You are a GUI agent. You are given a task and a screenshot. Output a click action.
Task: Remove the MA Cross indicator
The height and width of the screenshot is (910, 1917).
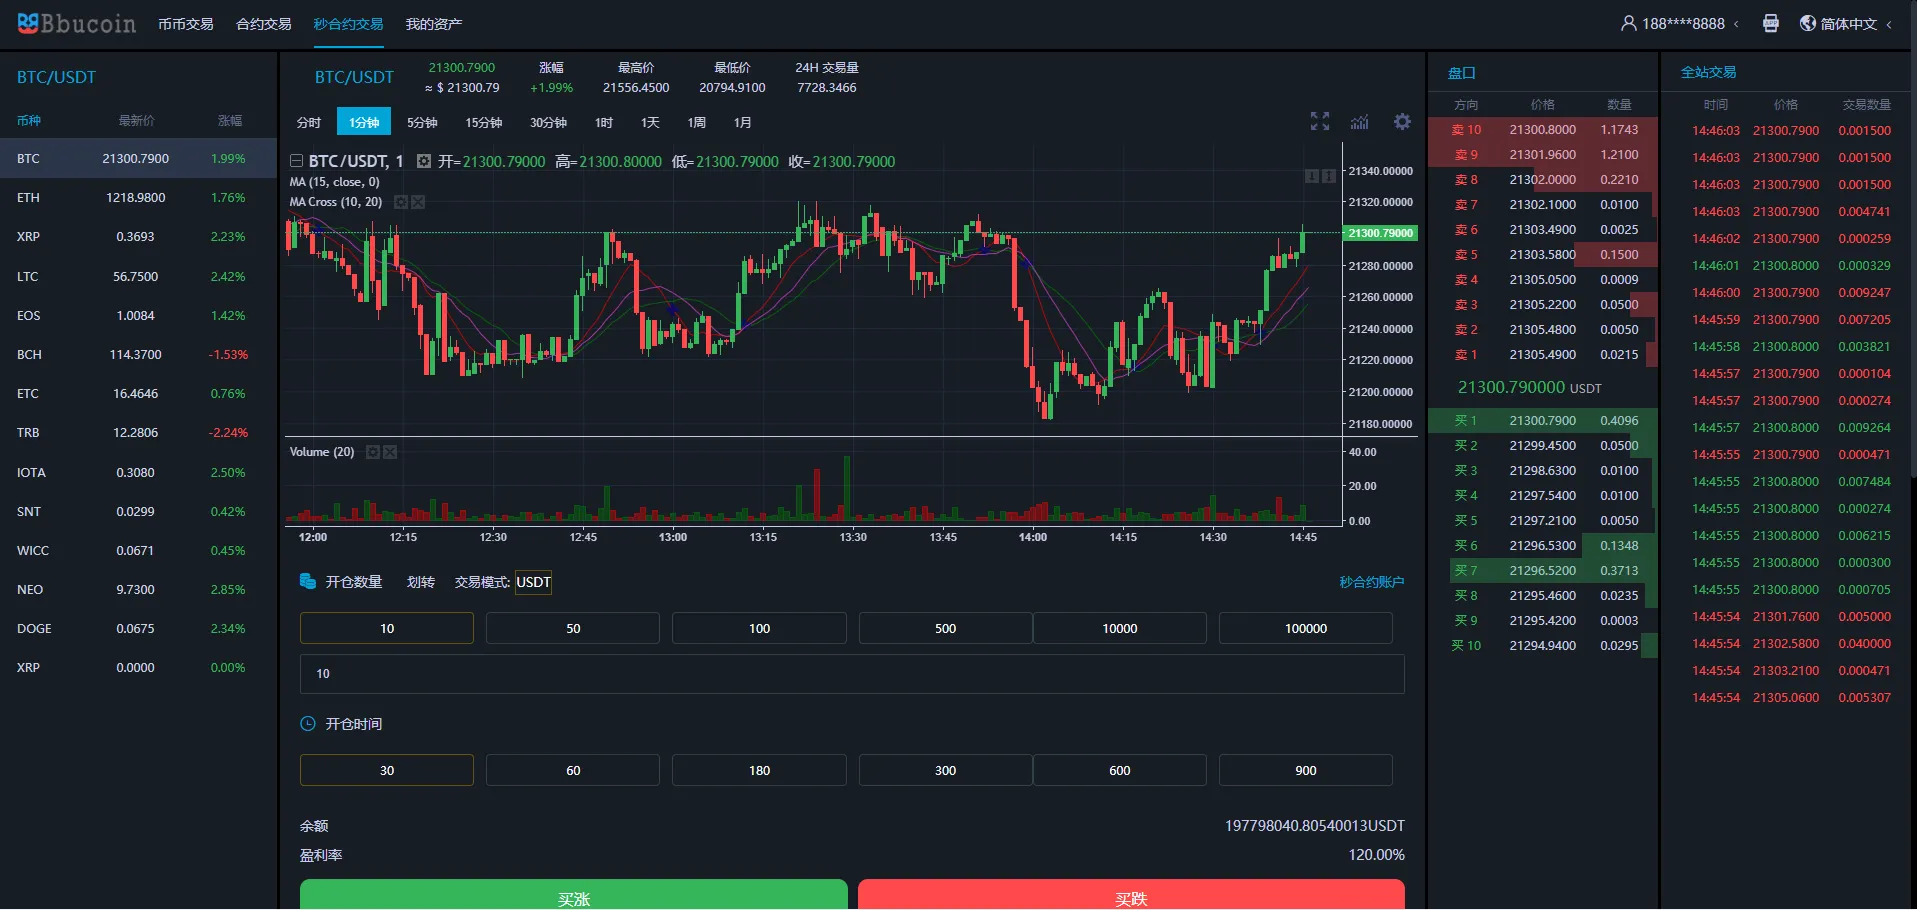tap(418, 202)
